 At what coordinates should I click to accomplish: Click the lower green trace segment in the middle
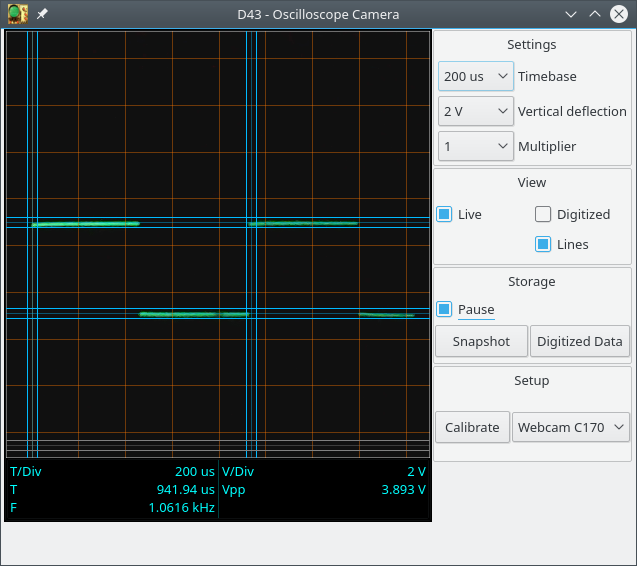[194, 314]
